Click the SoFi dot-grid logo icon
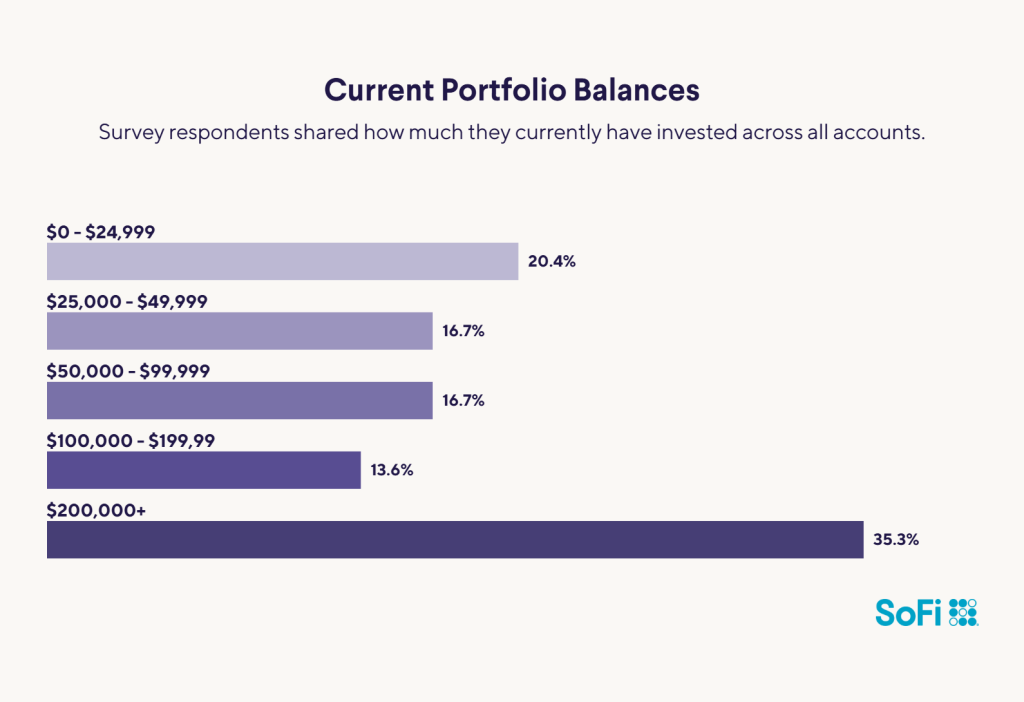Viewport: 1024px width, 702px height. [962, 612]
